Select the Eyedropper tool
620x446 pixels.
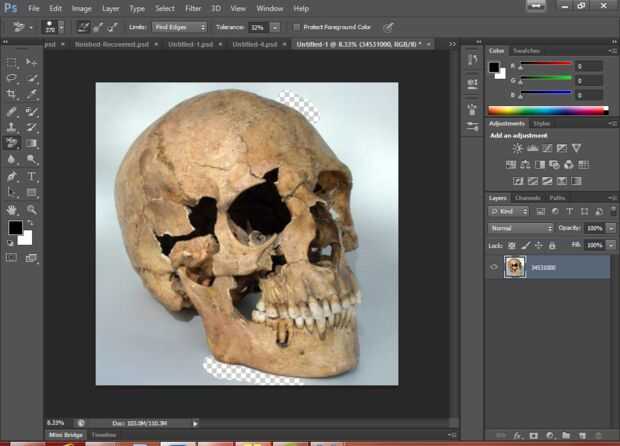click(x=31, y=94)
